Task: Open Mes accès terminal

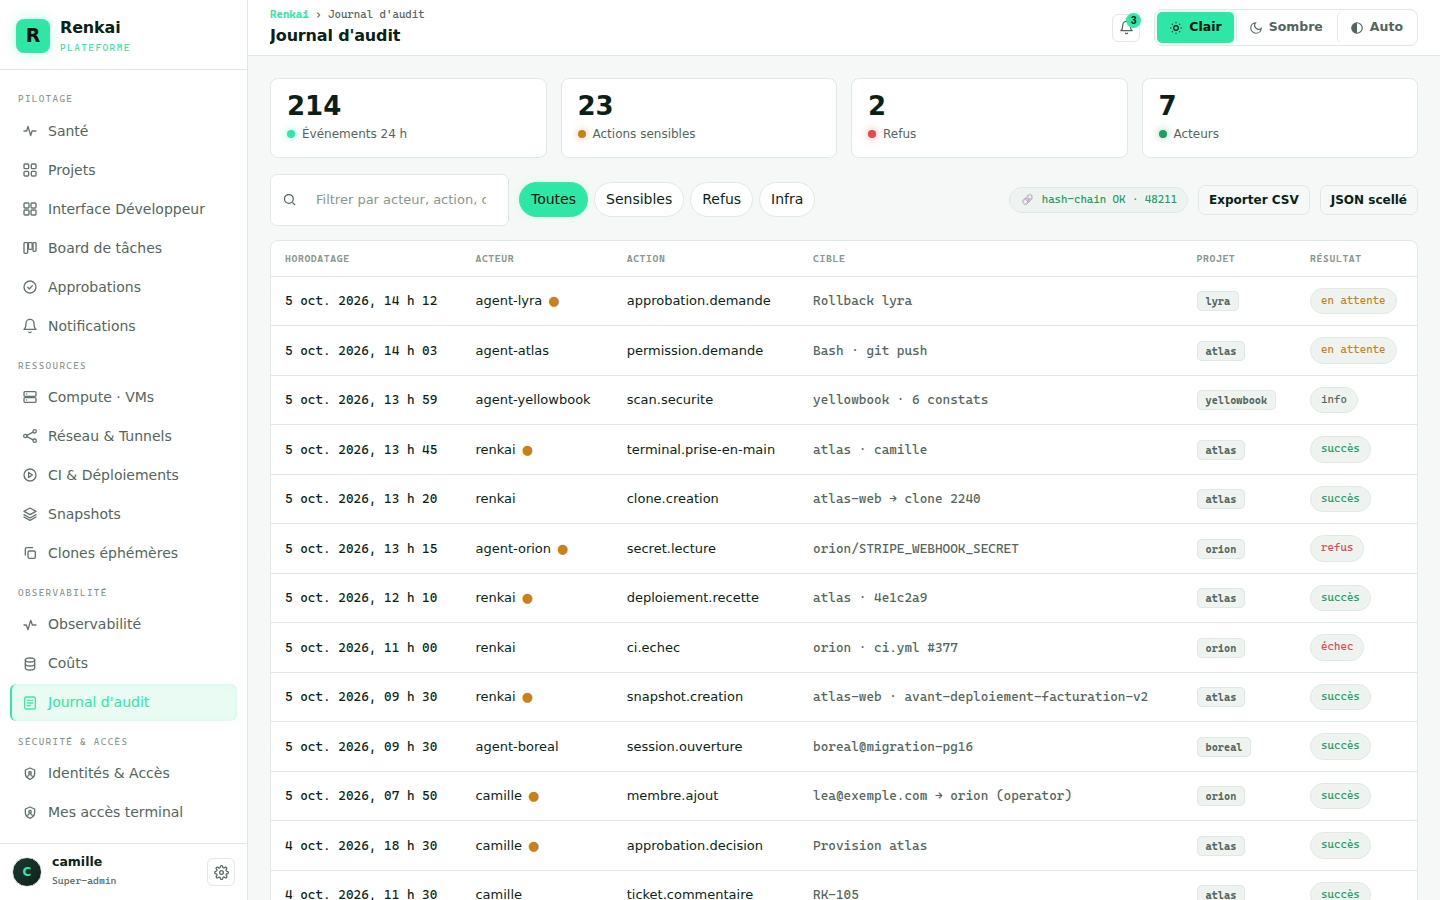Action: 124,812
